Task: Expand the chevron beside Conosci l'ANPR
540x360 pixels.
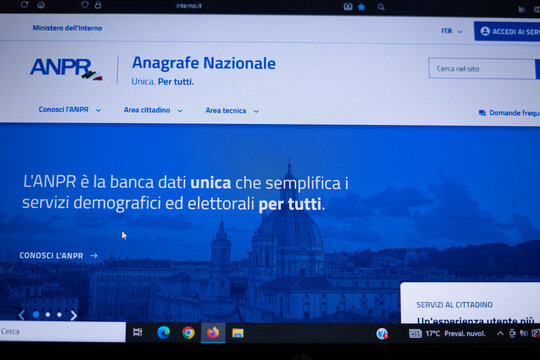Action: coord(98,110)
